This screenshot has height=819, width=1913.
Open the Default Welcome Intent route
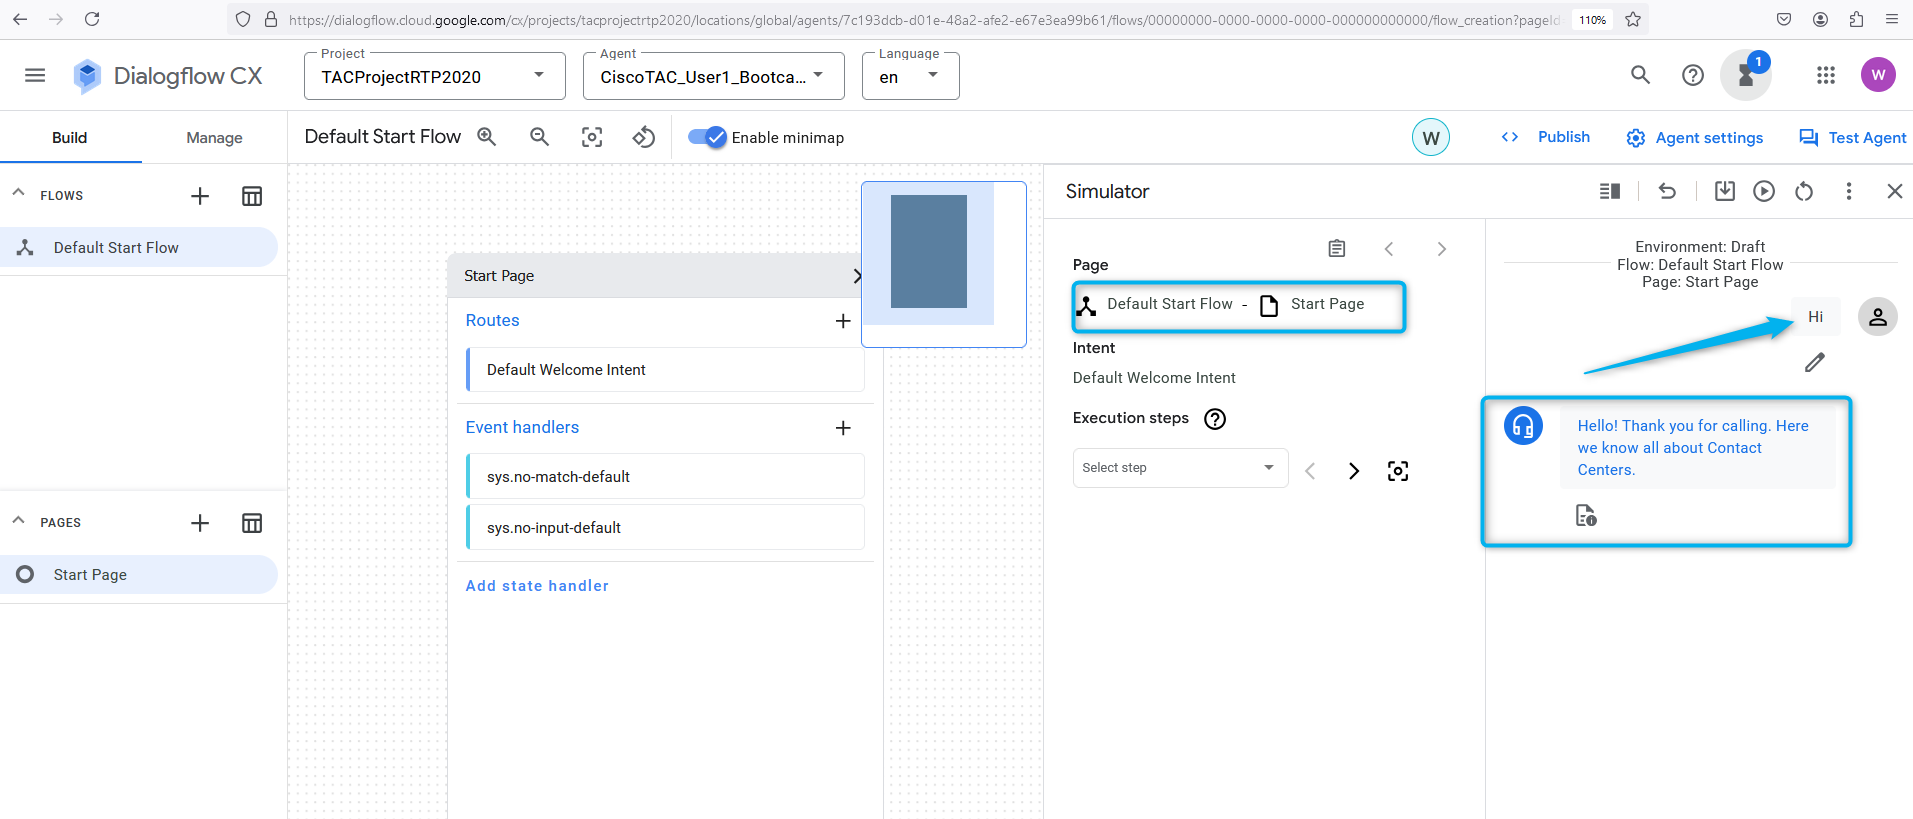tap(665, 370)
